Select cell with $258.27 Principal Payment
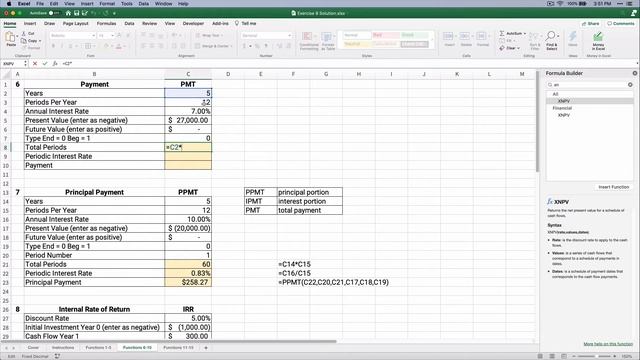 [x=188, y=282]
